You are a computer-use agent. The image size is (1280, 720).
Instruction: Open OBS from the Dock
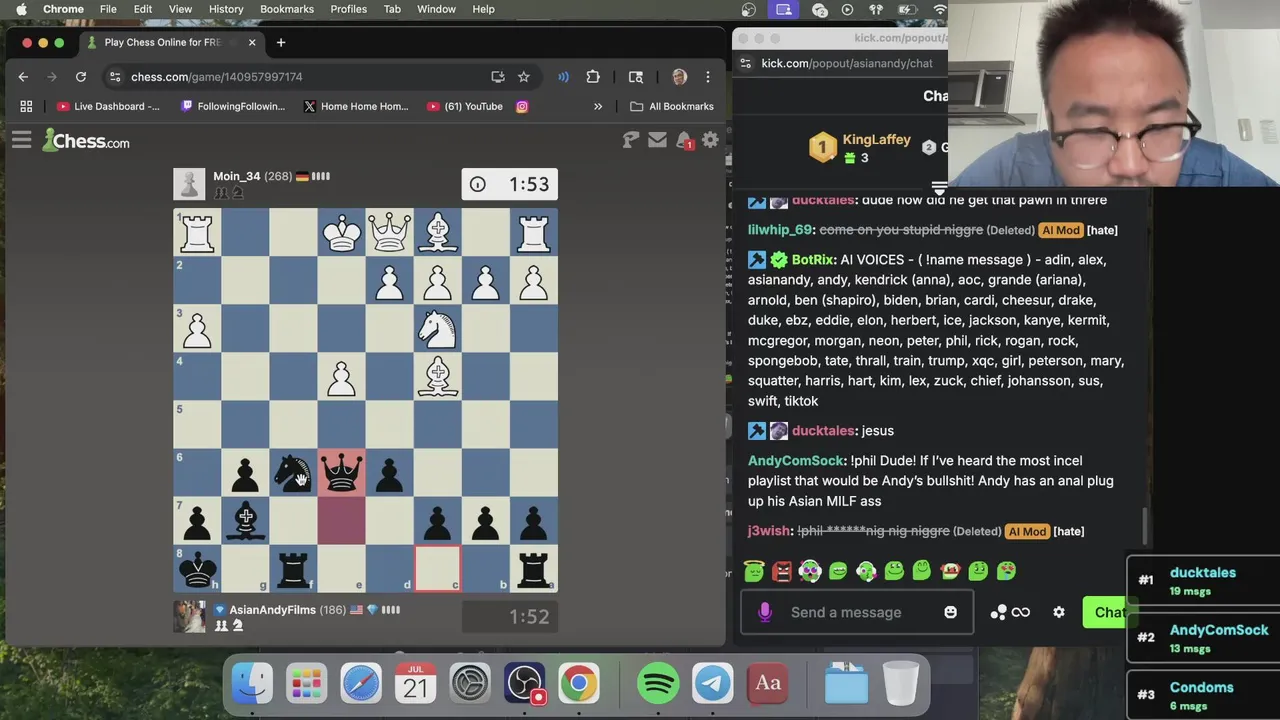(x=524, y=684)
